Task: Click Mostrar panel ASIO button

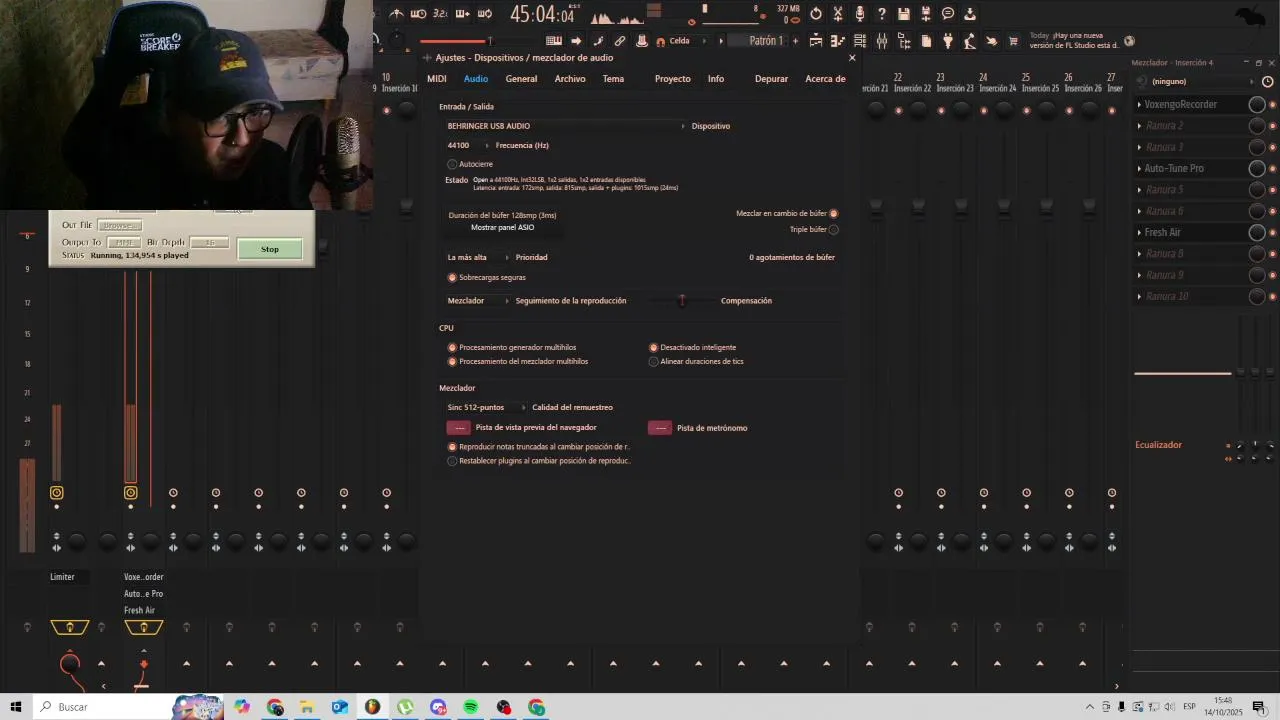Action: tap(503, 228)
